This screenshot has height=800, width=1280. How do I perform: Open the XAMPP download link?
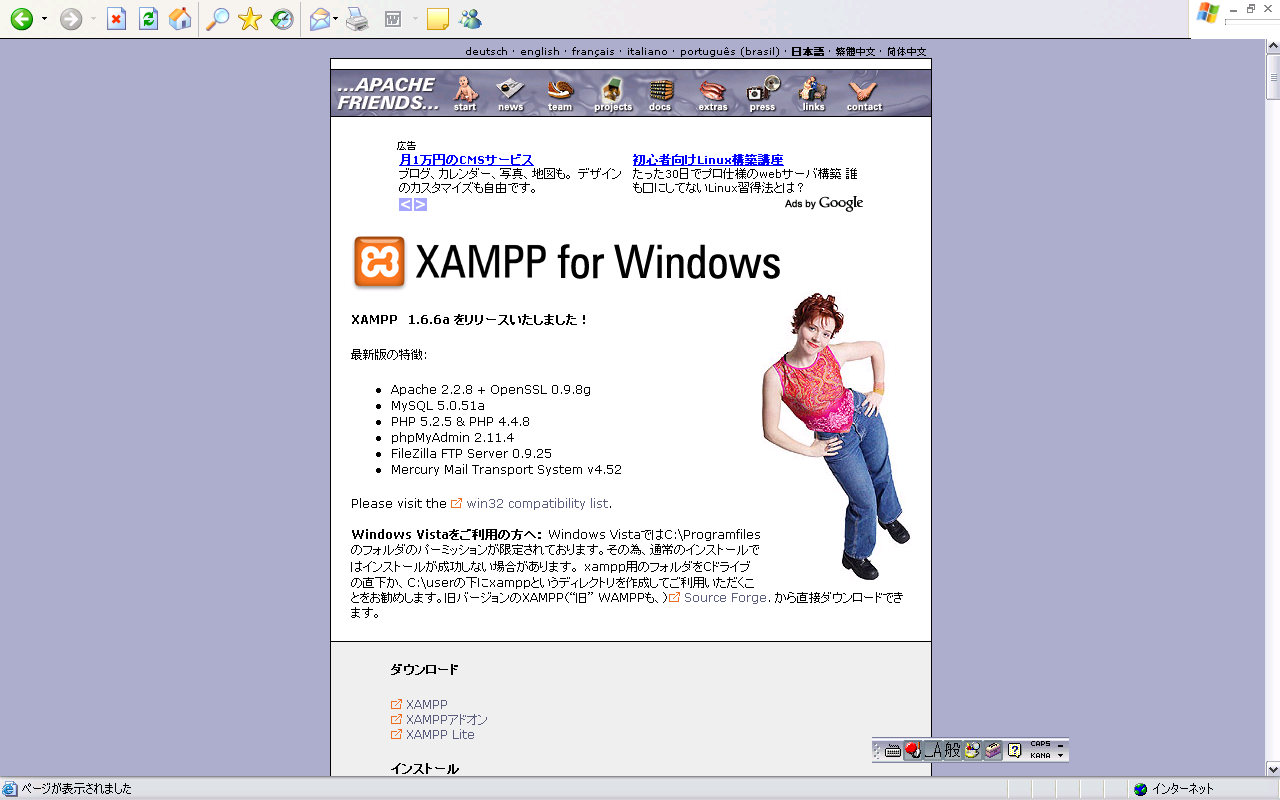click(x=427, y=705)
